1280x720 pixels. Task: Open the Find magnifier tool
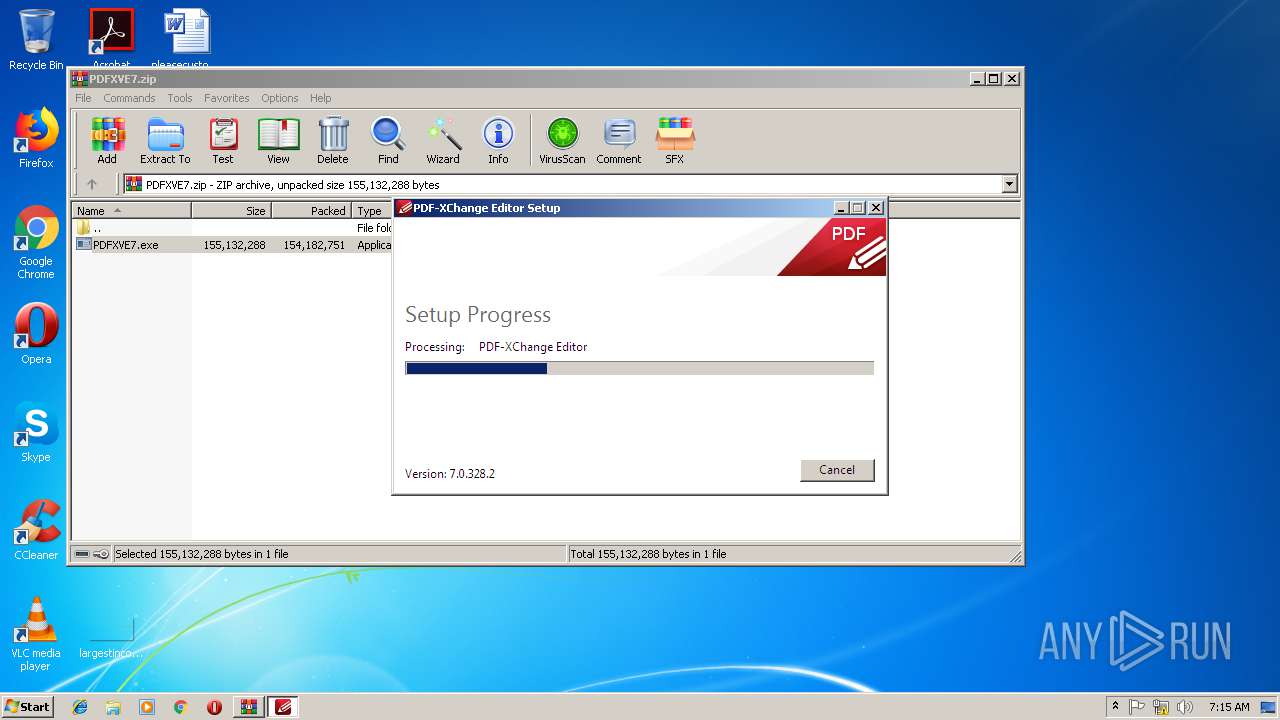tap(388, 140)
